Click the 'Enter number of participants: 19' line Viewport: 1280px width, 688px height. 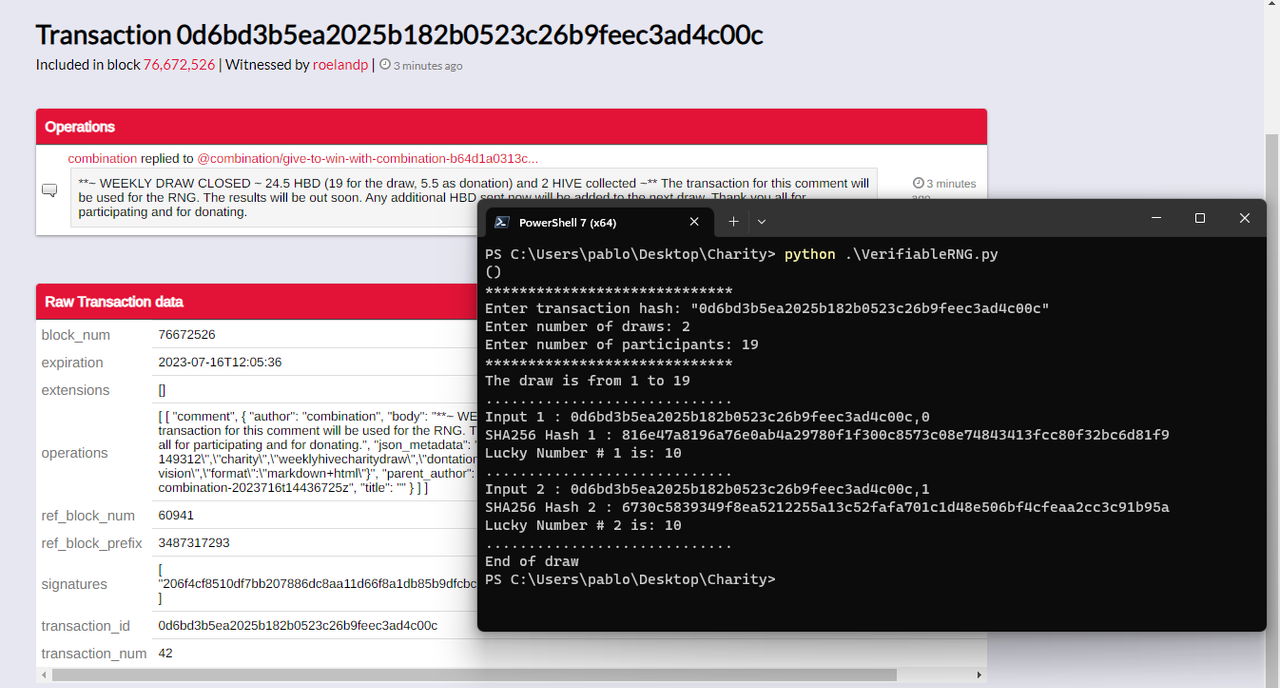pyautogui.click(x=622, y=344)
